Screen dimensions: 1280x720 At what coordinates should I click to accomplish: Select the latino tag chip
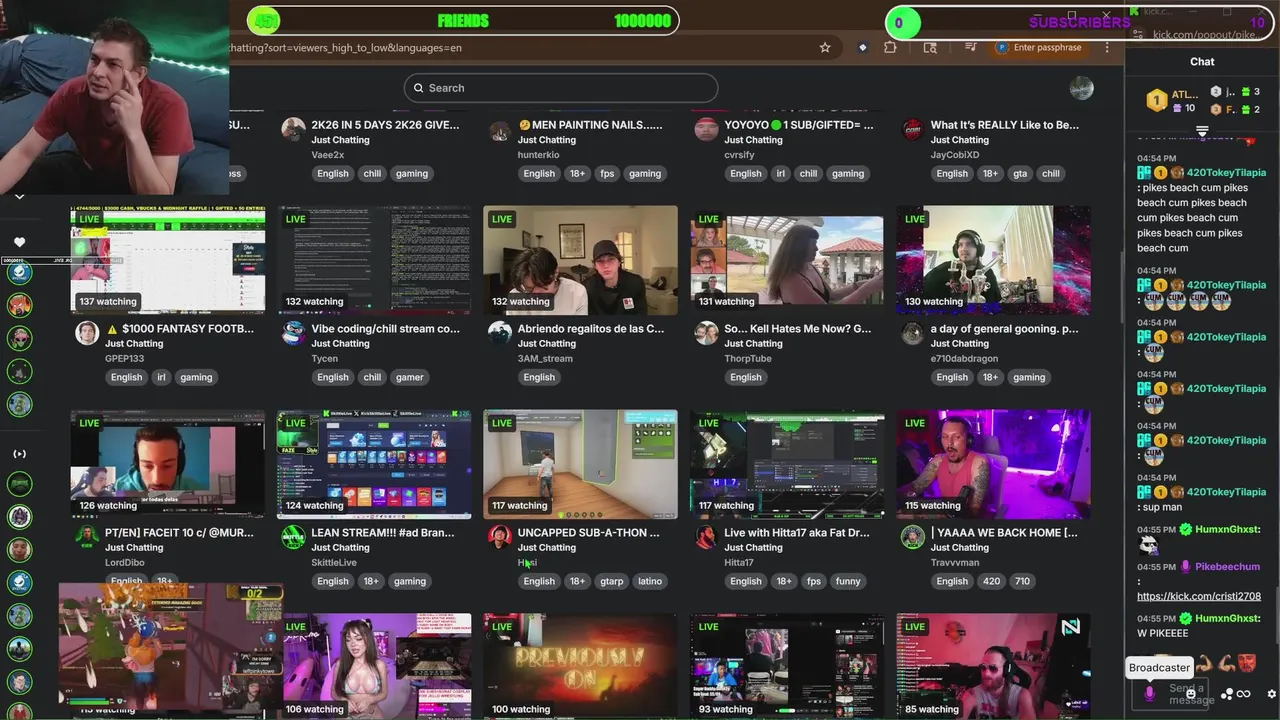coord(650,581)
